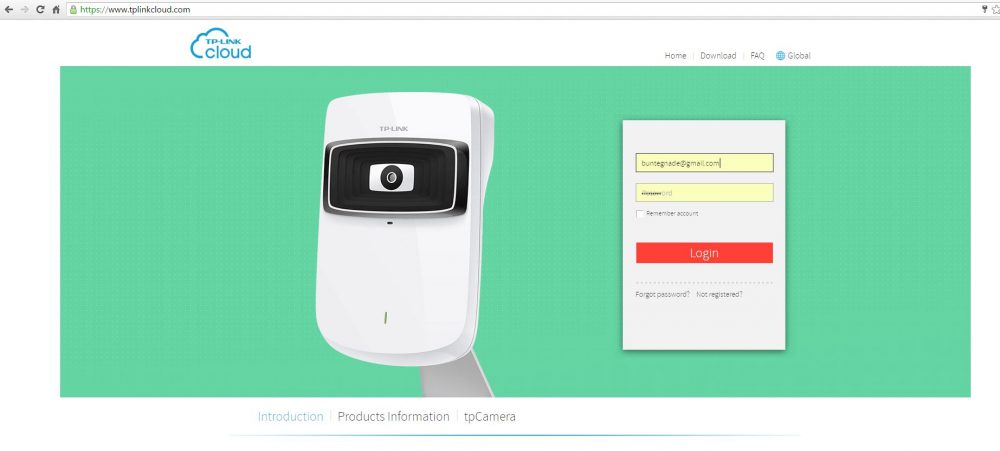Click the green padlock security icon
1000x451 pixels.
pyautogui.click(x=73, y=10)
